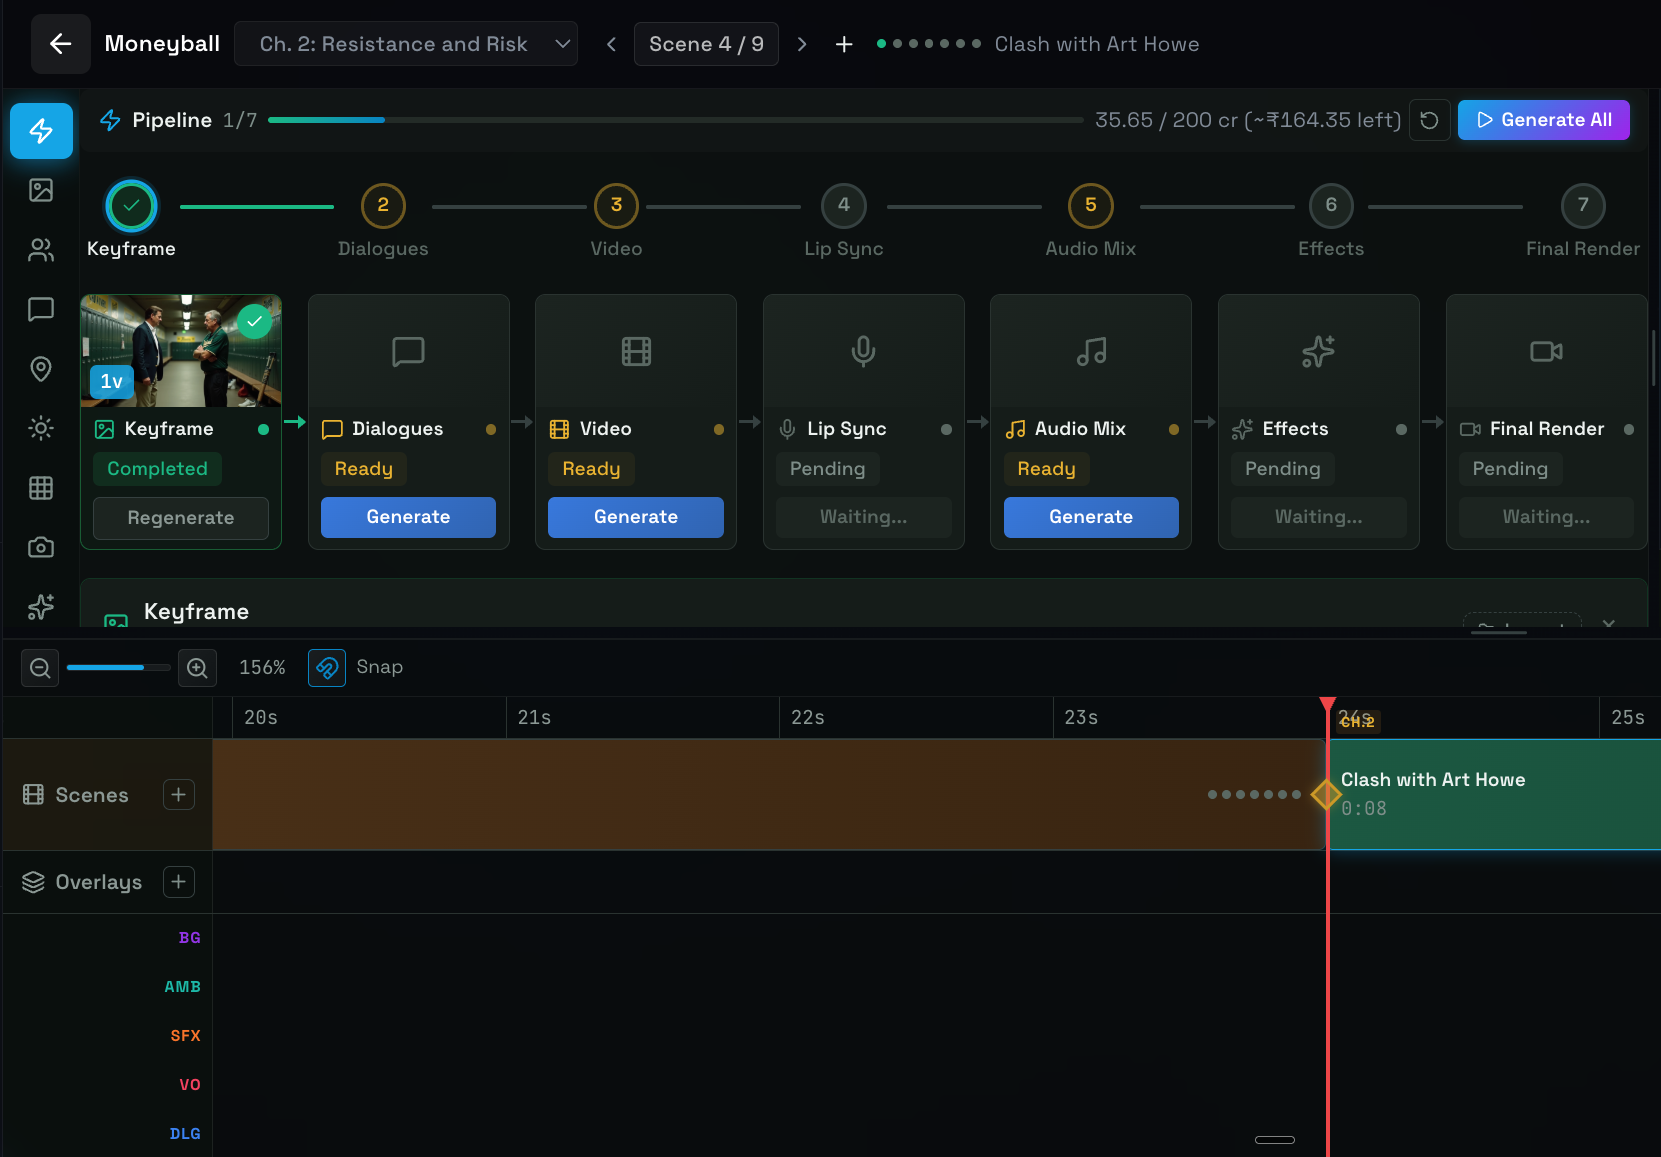The image size is (1661, 1157).
Task: Reset pipeline with the refresh icon
Action: coord(1430,120)
